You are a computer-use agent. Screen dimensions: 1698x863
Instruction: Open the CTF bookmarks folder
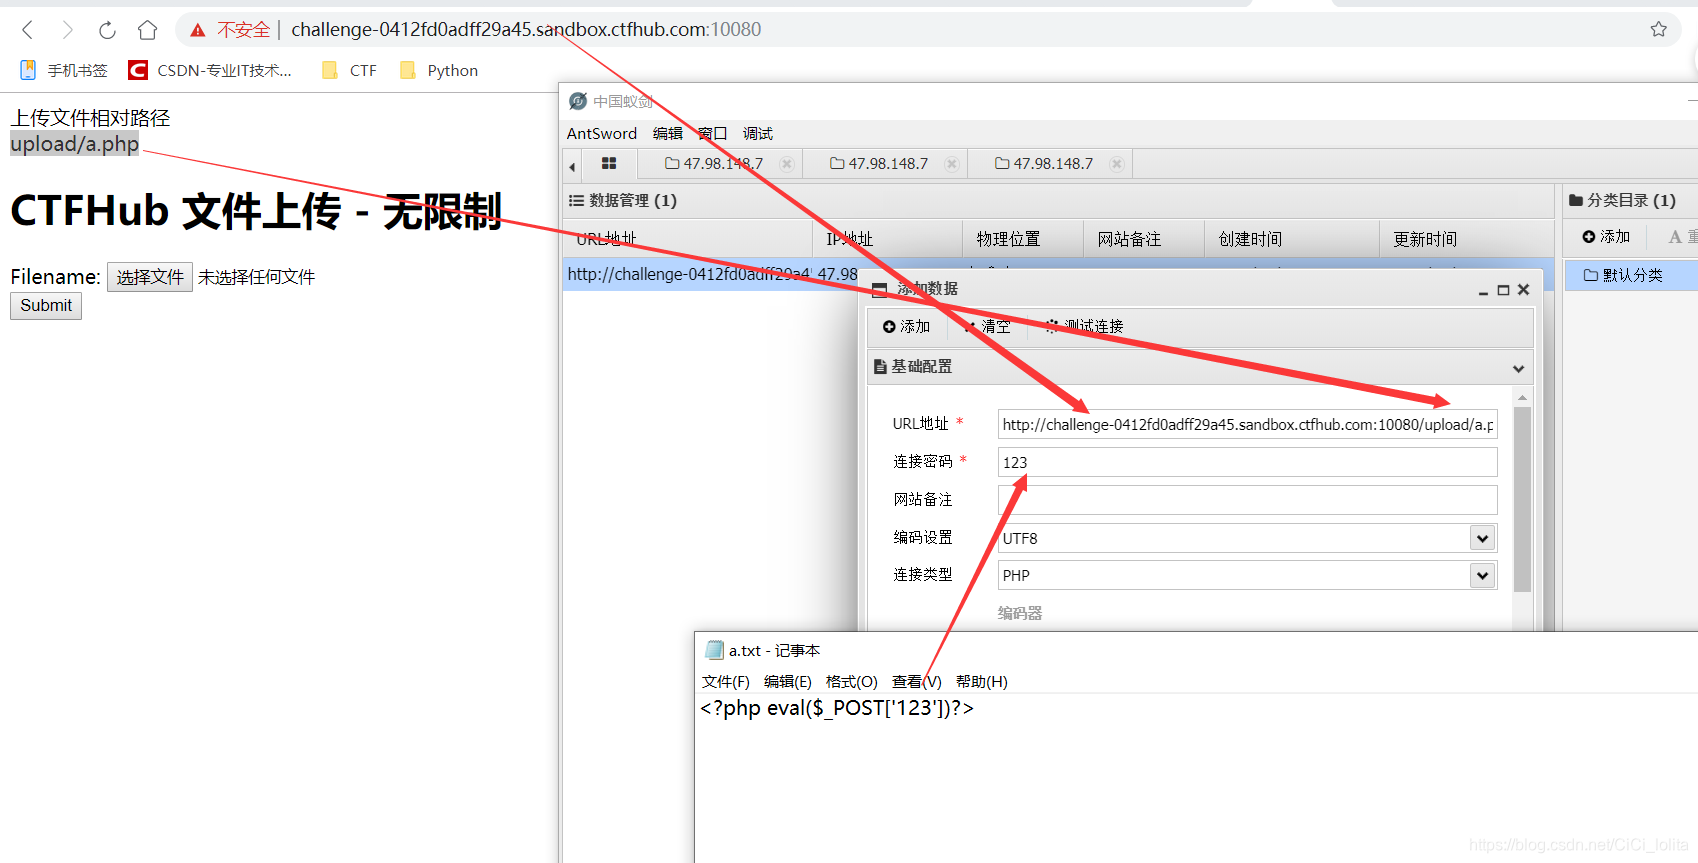point(349,70)
